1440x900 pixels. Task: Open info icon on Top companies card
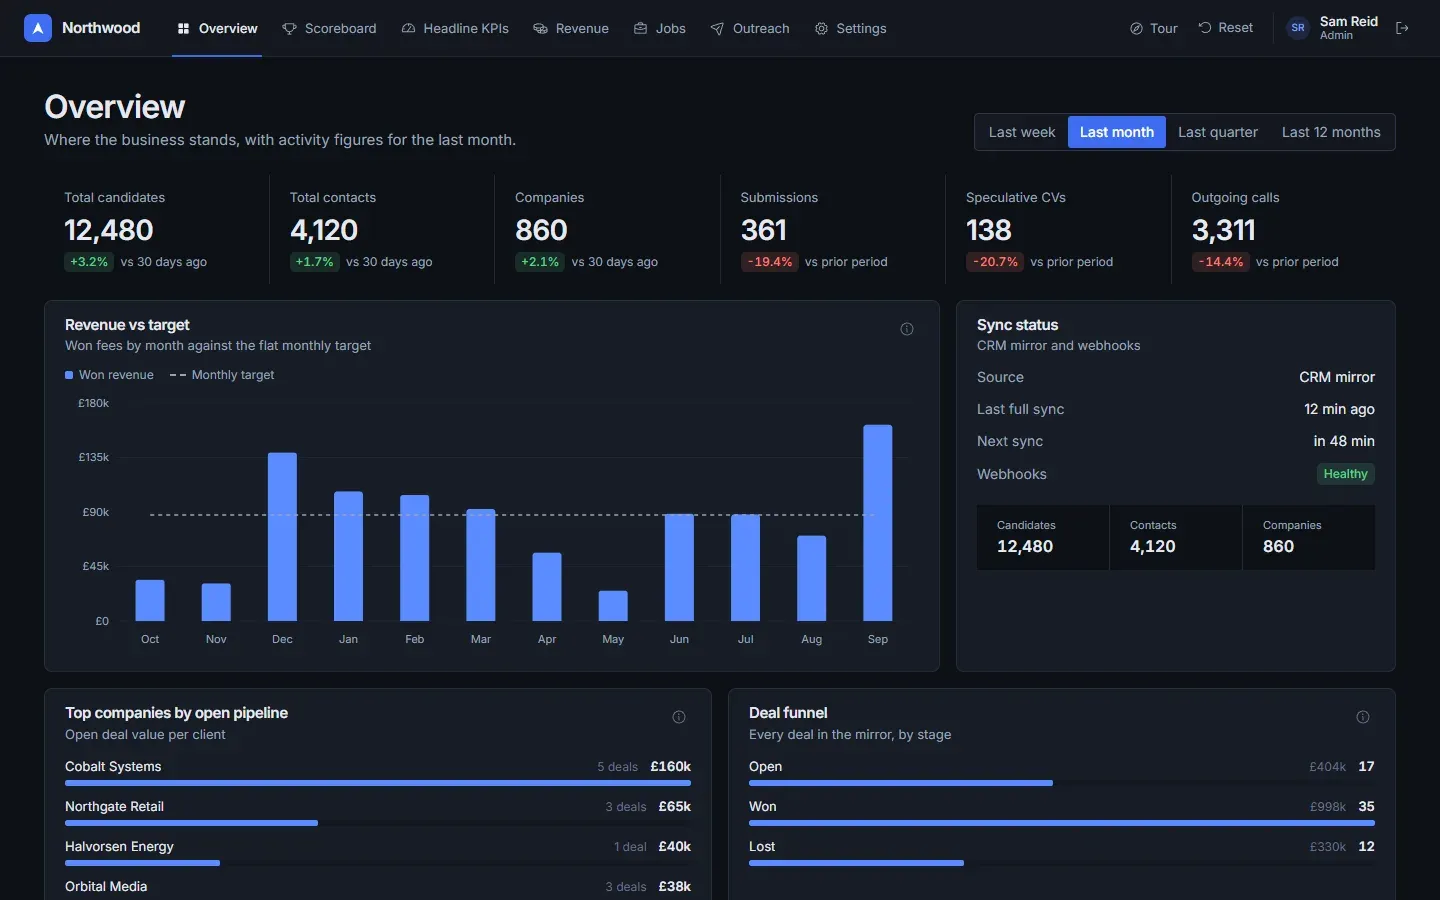[679, 717]
